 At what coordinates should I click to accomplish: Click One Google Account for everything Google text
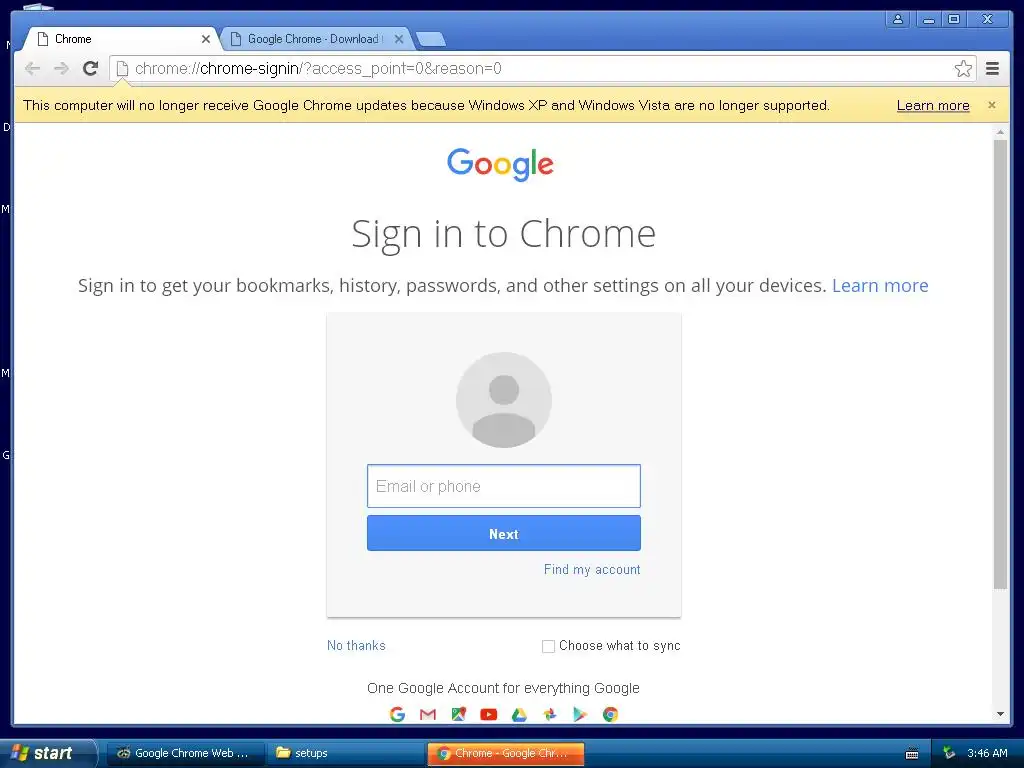[x=504, y=688]
